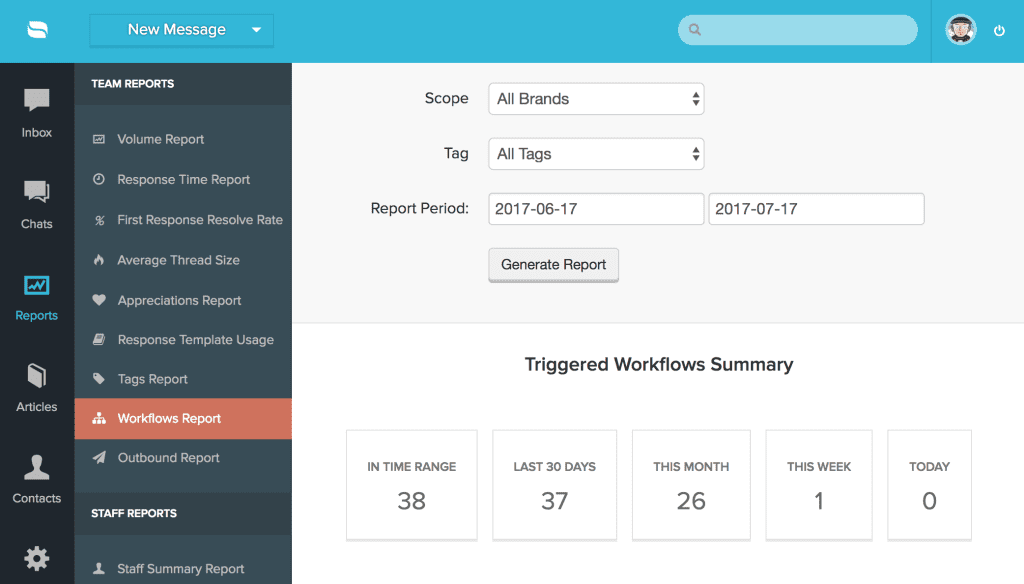Expand the New Message dropdown arrow
This screenshot has height=584, width=1024.
tap(257, 30)
